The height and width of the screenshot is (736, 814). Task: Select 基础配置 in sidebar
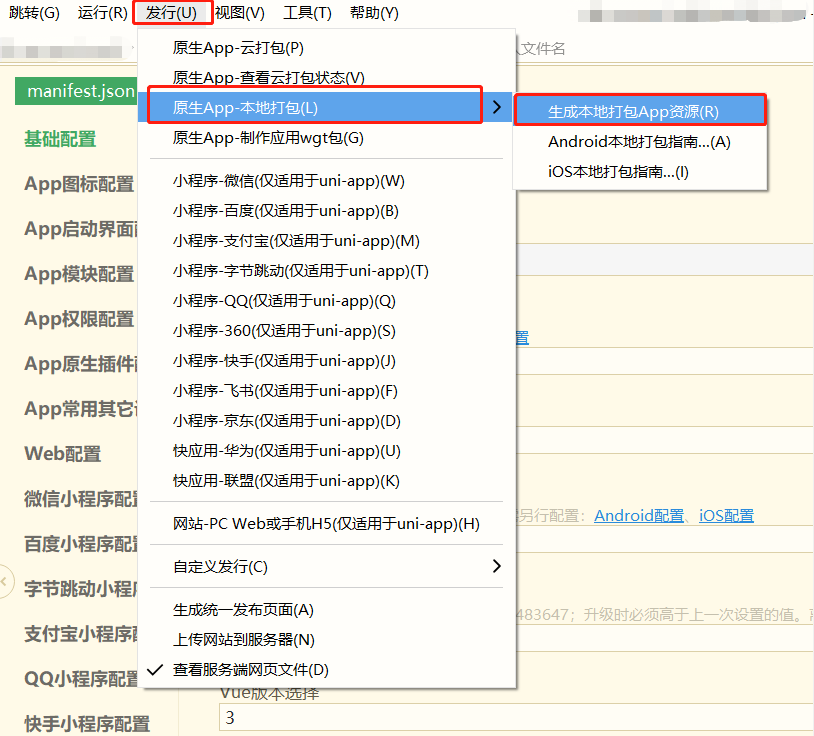click(60, 139)
